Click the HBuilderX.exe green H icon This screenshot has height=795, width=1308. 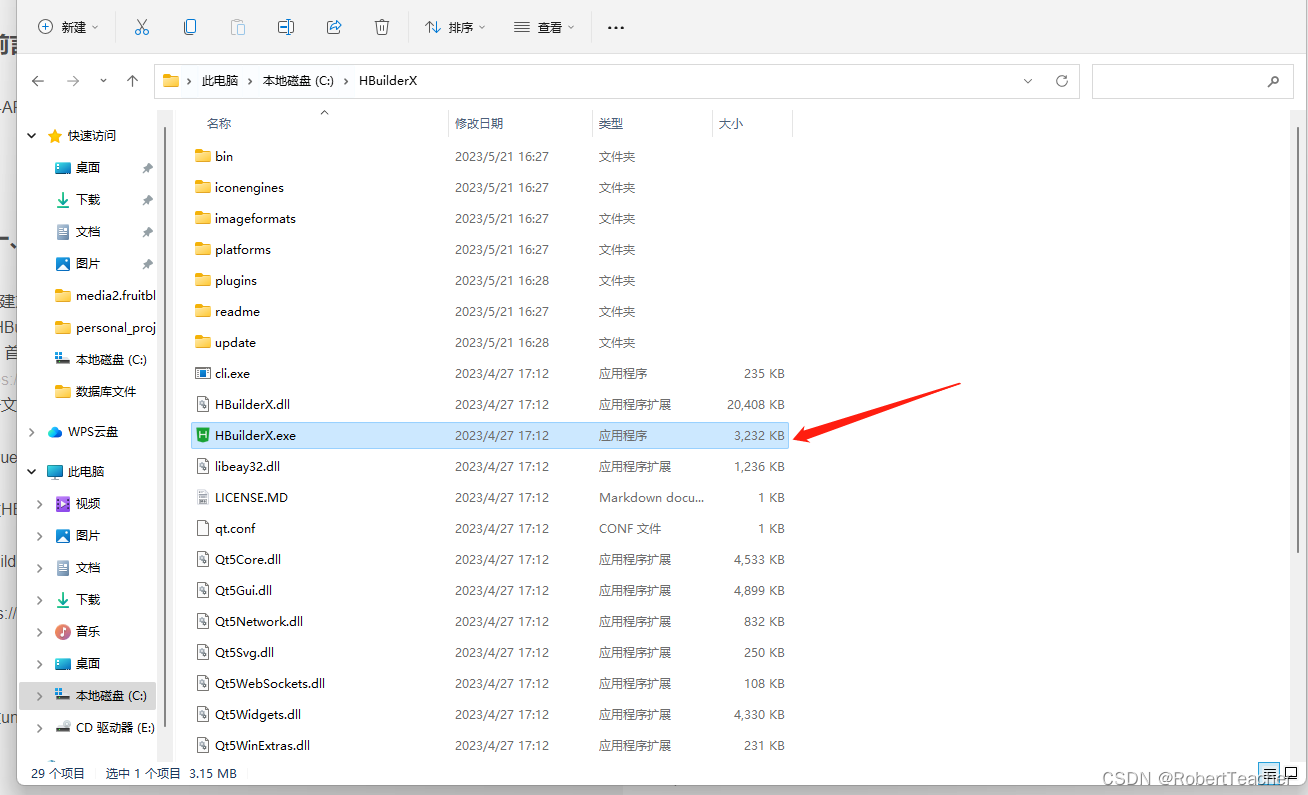click(x=203, y=435)
